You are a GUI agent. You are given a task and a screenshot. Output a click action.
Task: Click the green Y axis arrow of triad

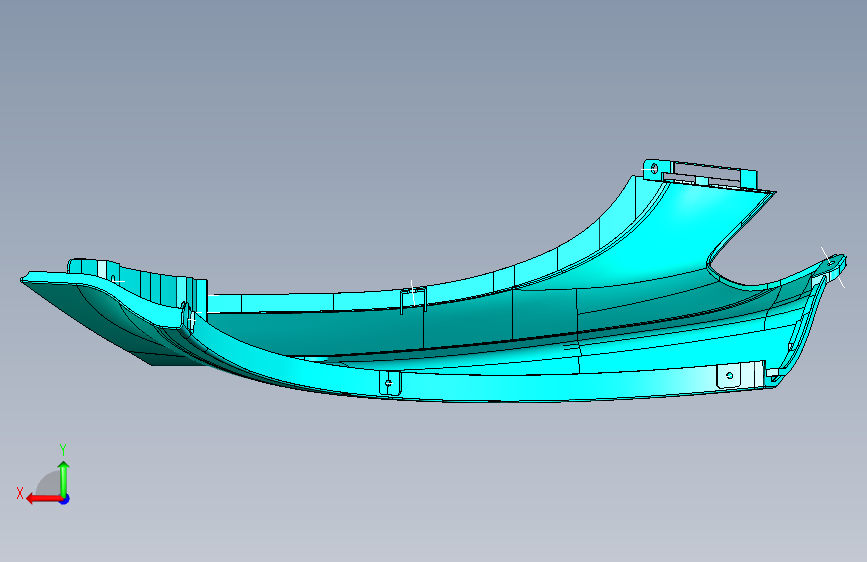pyautogui.click(x=64, y=479)
